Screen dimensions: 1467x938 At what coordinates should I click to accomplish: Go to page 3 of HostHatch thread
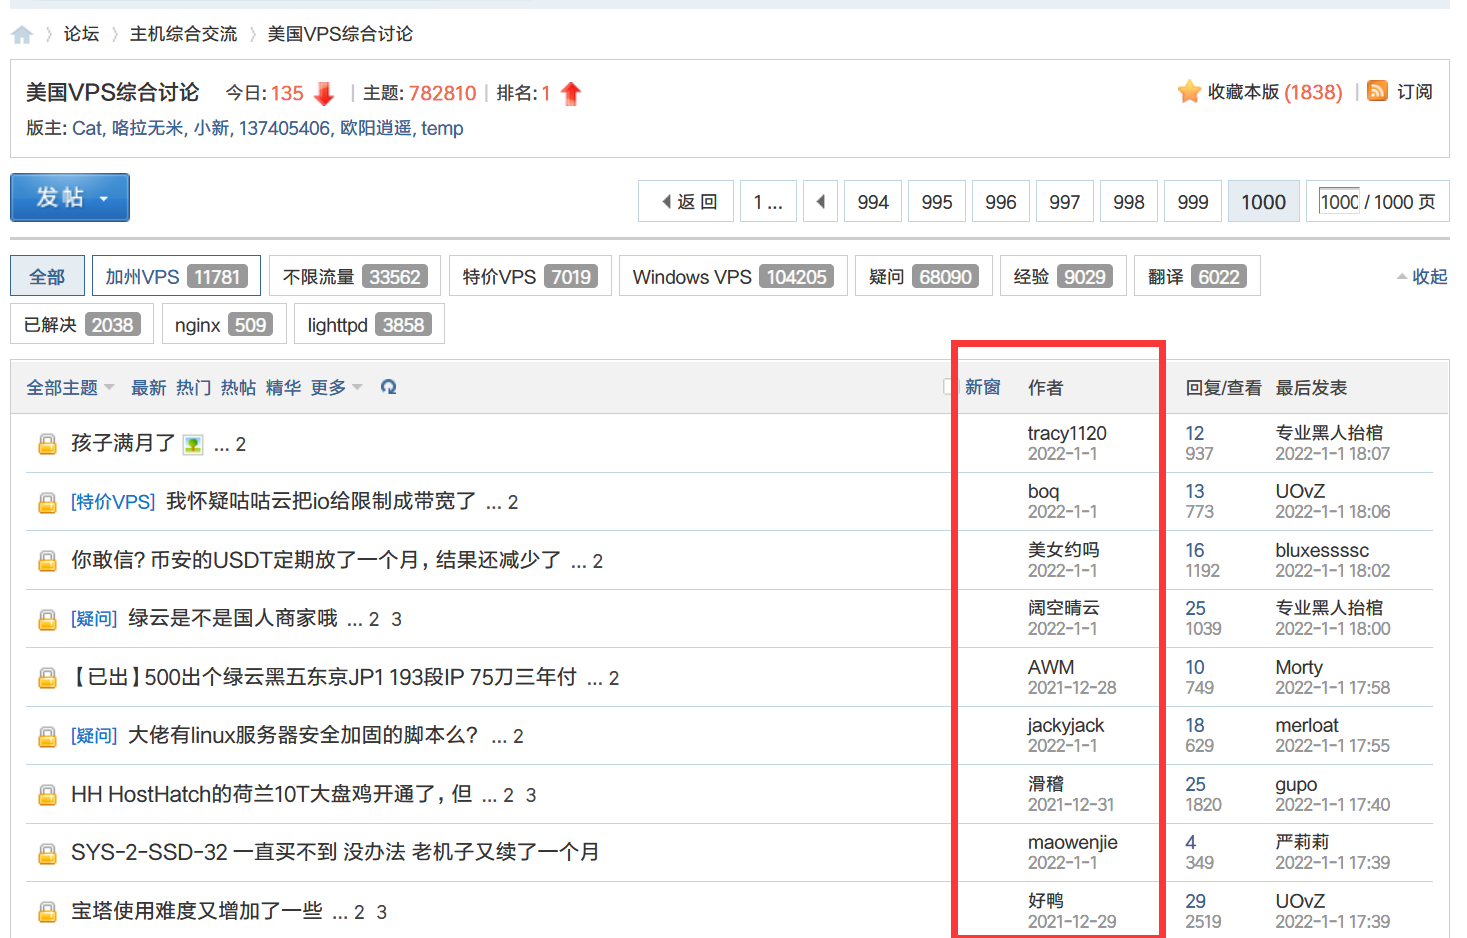coord(531,795)
